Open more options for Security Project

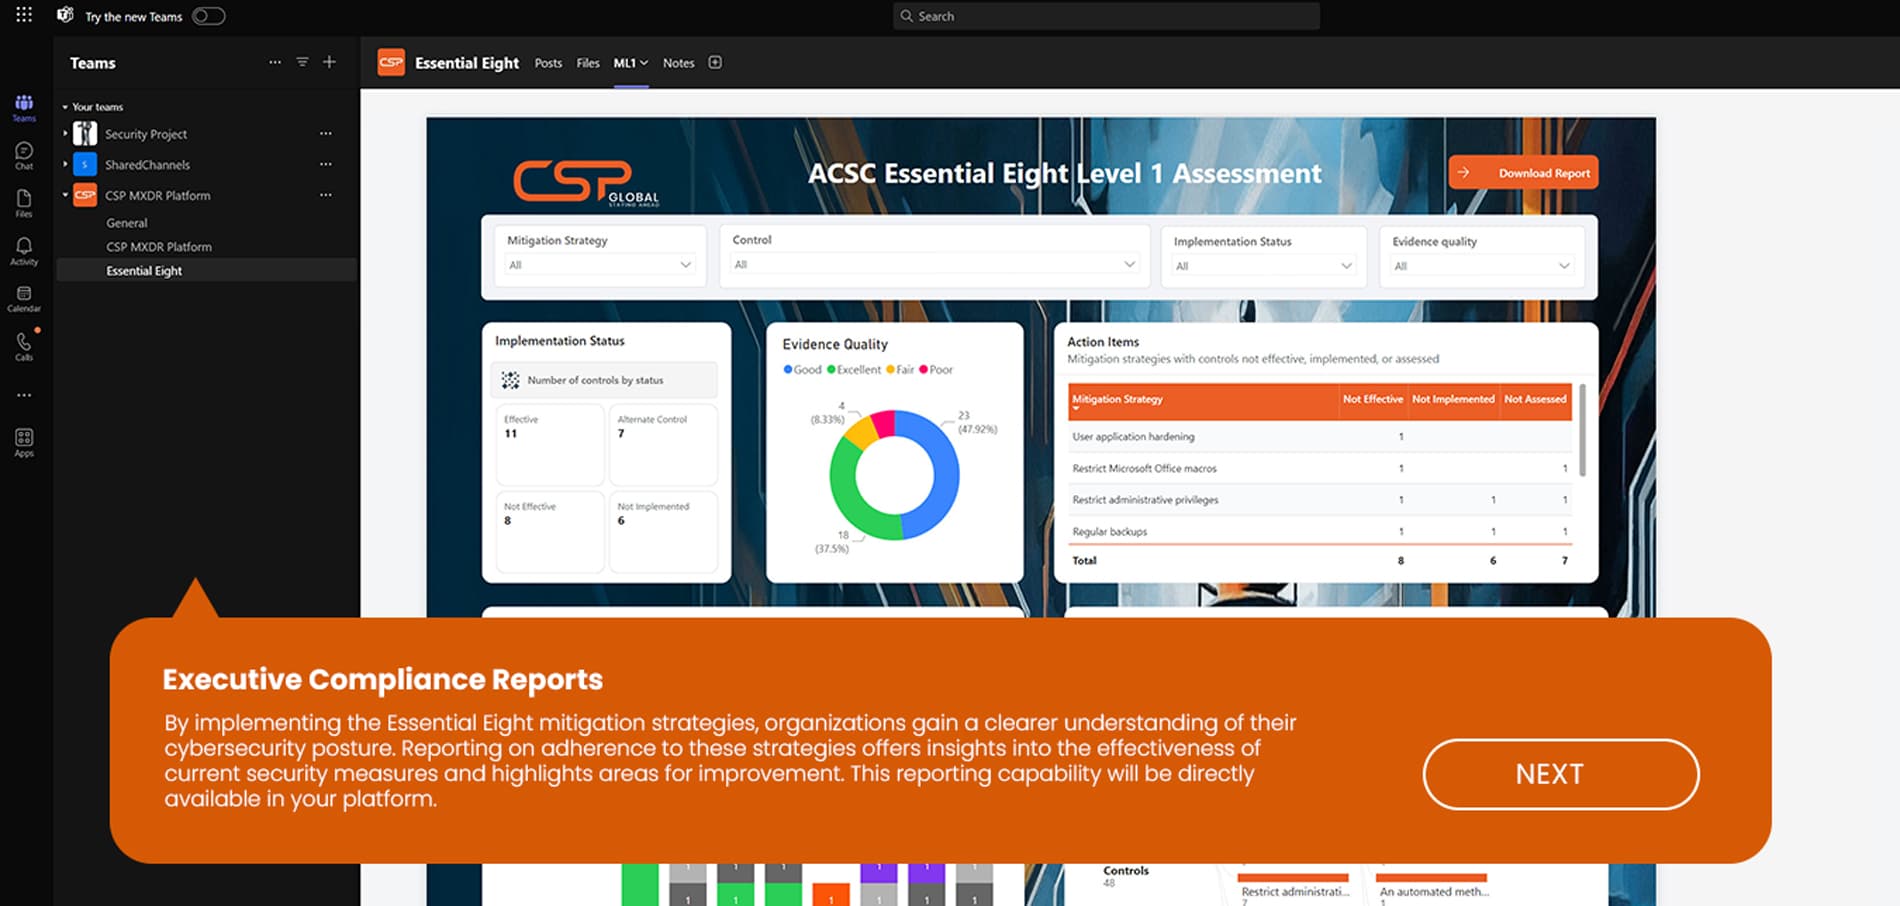point(325,133)
